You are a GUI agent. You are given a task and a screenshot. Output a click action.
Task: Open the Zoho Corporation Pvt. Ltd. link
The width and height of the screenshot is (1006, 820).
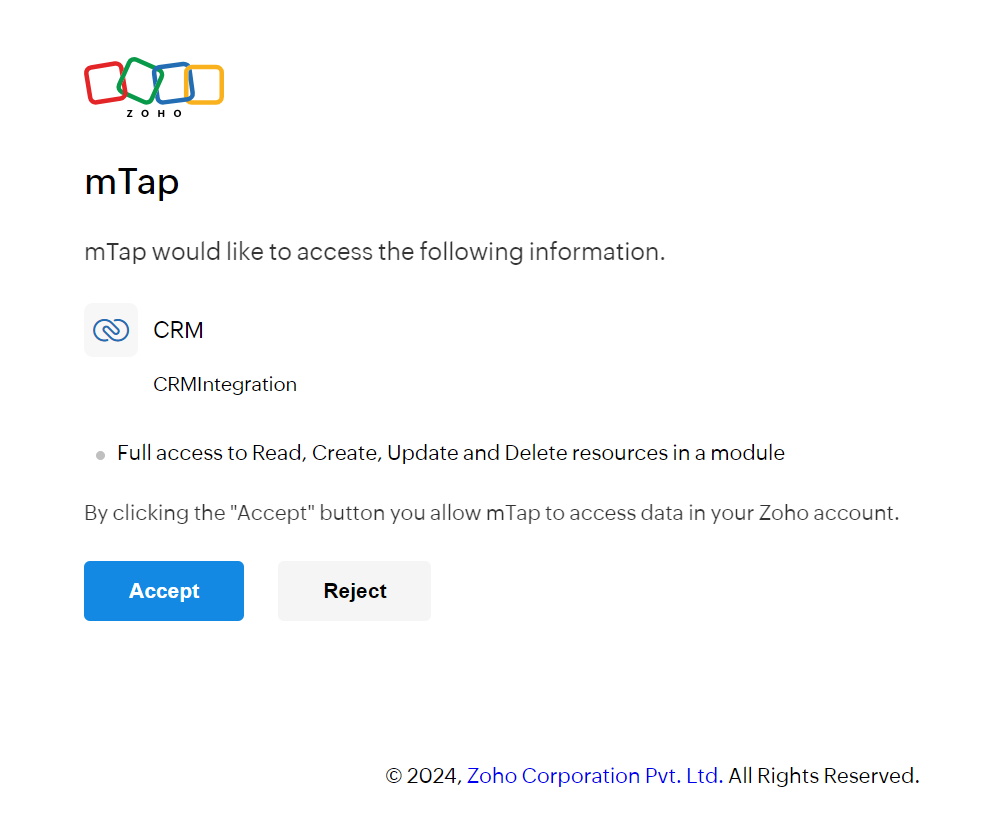tap(593, 775)
